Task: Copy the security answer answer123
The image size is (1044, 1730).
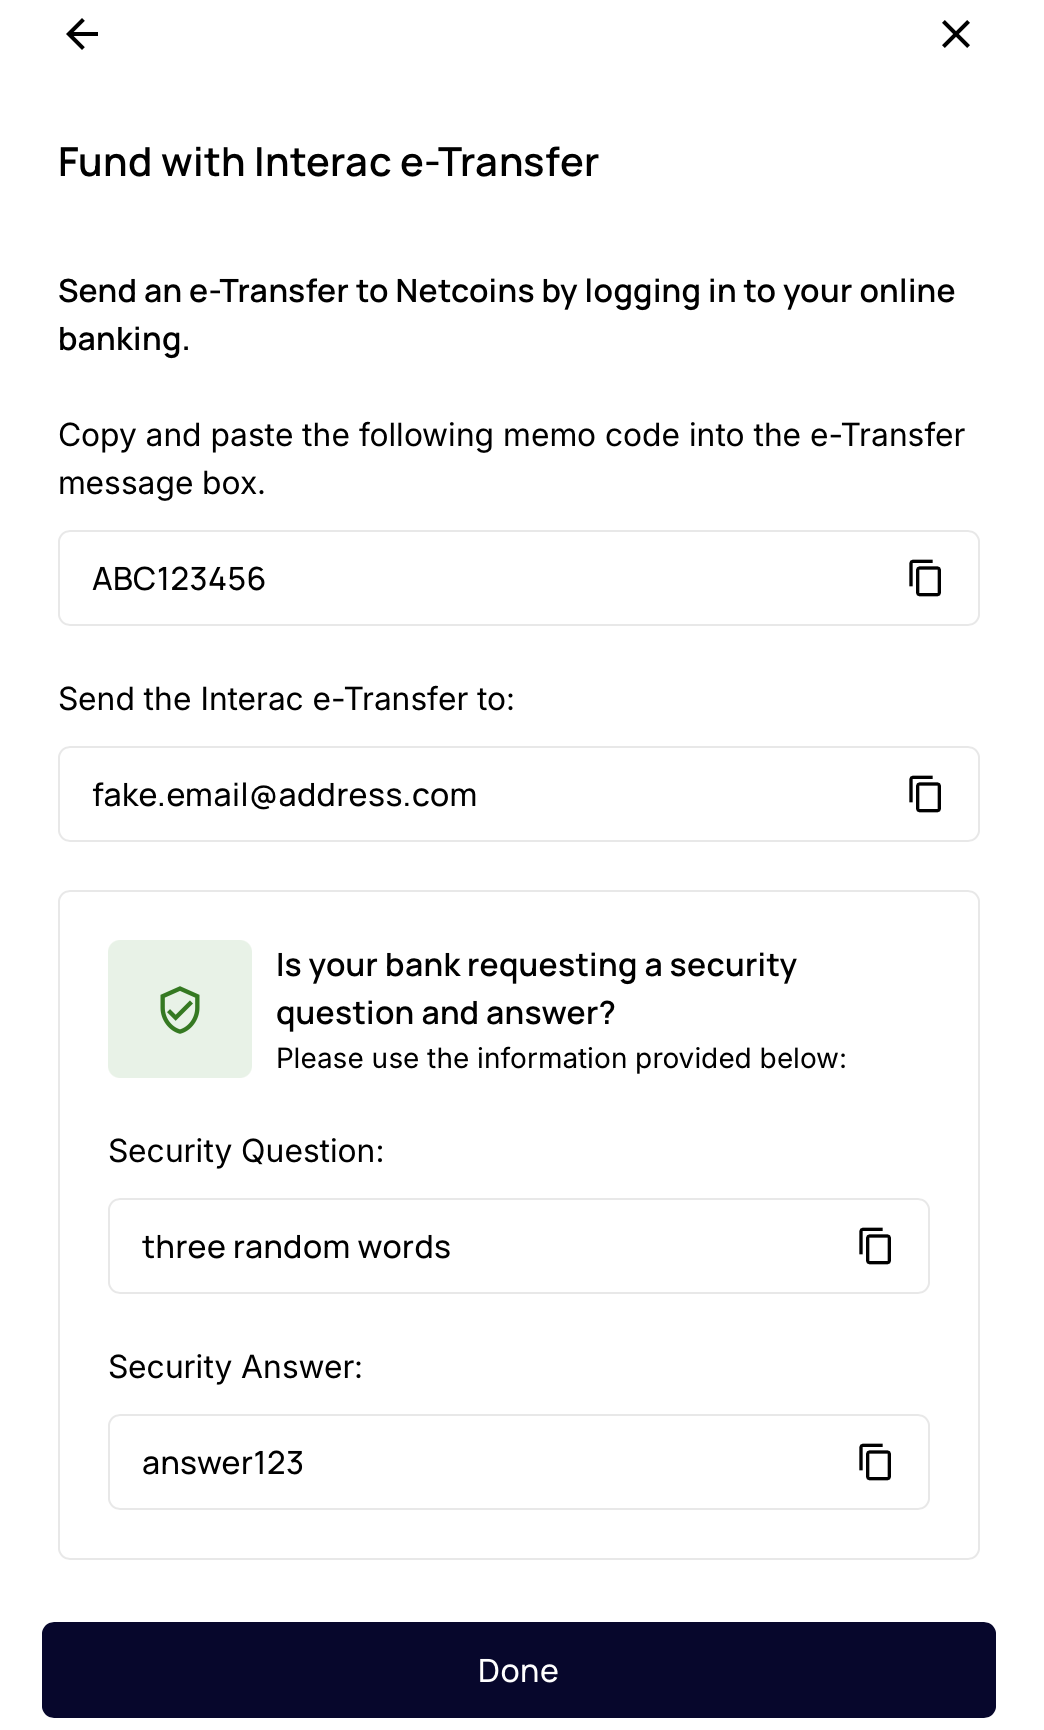Action: tap(875, 1462)
